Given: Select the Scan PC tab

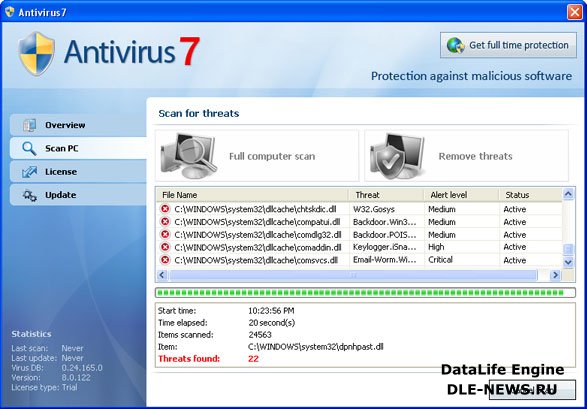Looking at the screenshot, I should (78, 148).
